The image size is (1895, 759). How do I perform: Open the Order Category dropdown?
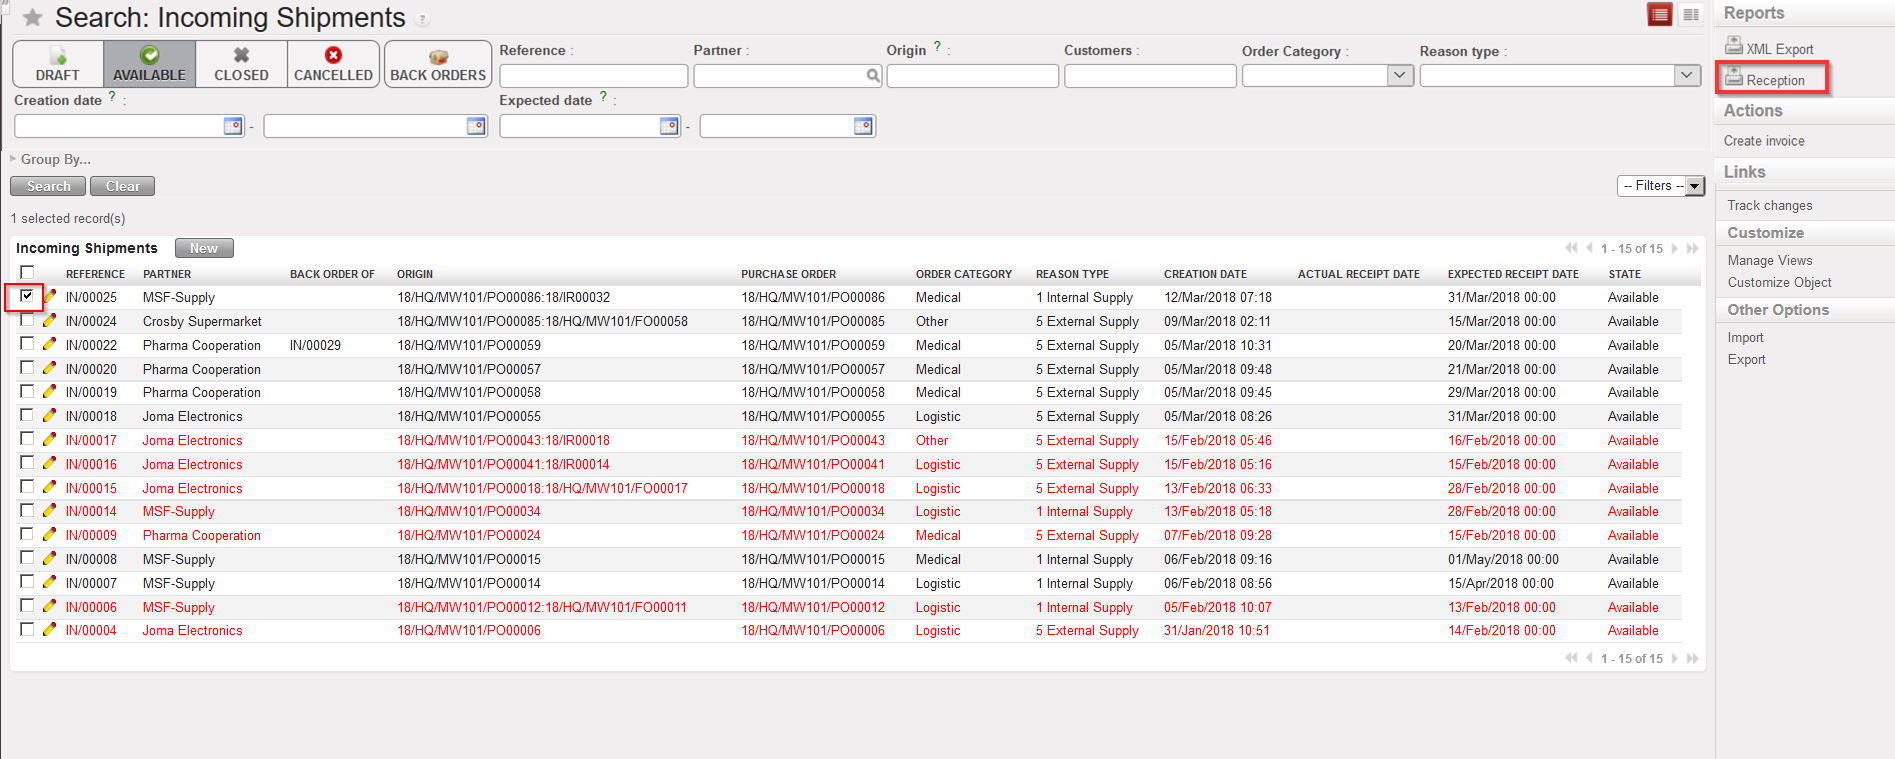point(1399,76)
